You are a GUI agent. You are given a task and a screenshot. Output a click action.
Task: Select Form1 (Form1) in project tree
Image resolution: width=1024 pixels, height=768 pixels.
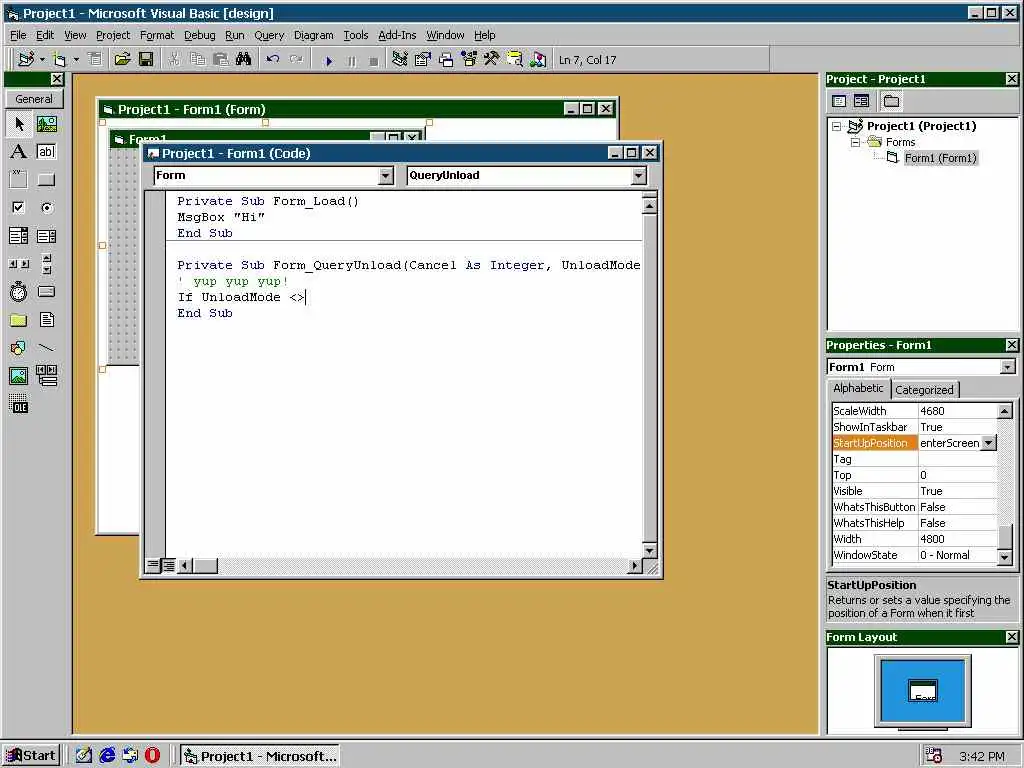point(940,158)
